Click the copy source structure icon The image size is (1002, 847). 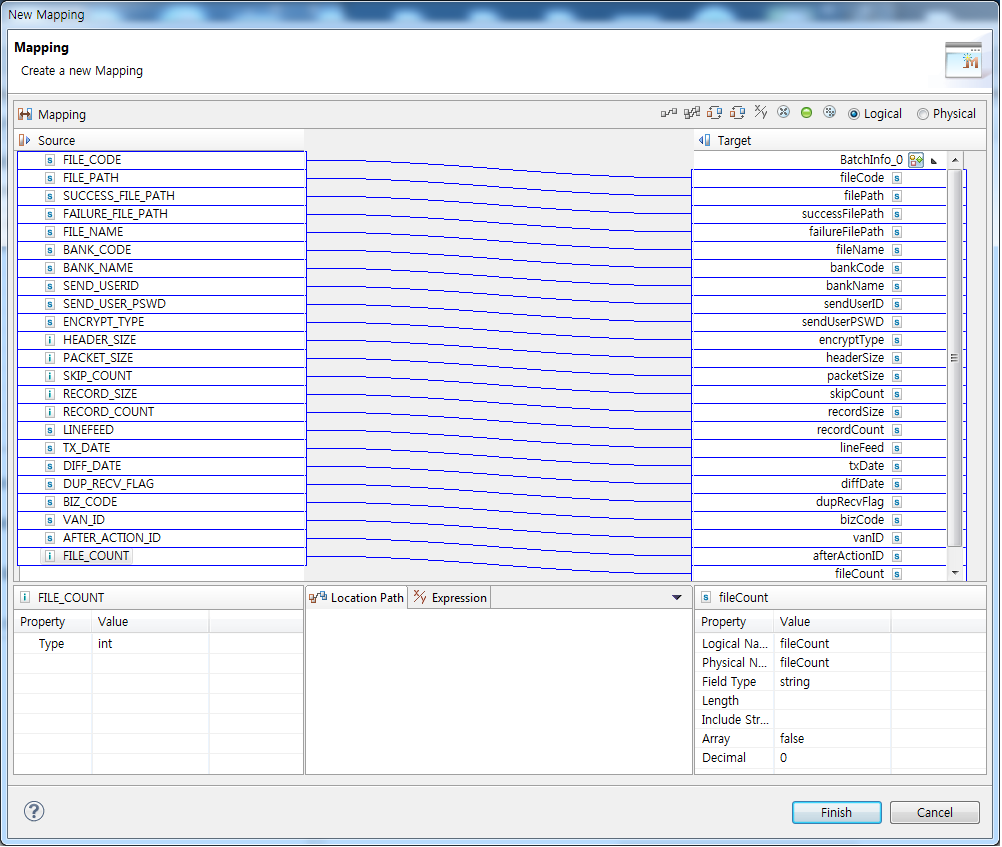712,112
